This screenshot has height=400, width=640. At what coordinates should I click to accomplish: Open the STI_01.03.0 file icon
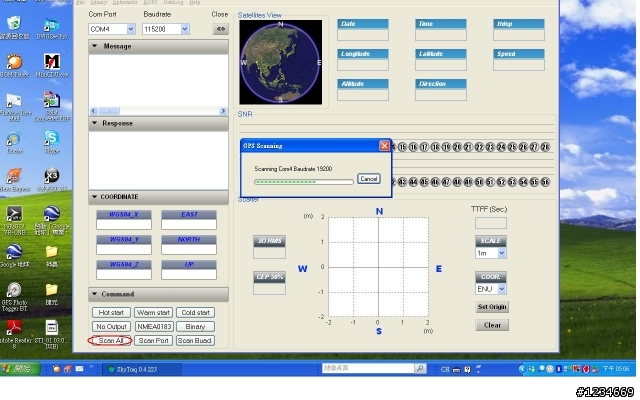click(x=52, y=328)
